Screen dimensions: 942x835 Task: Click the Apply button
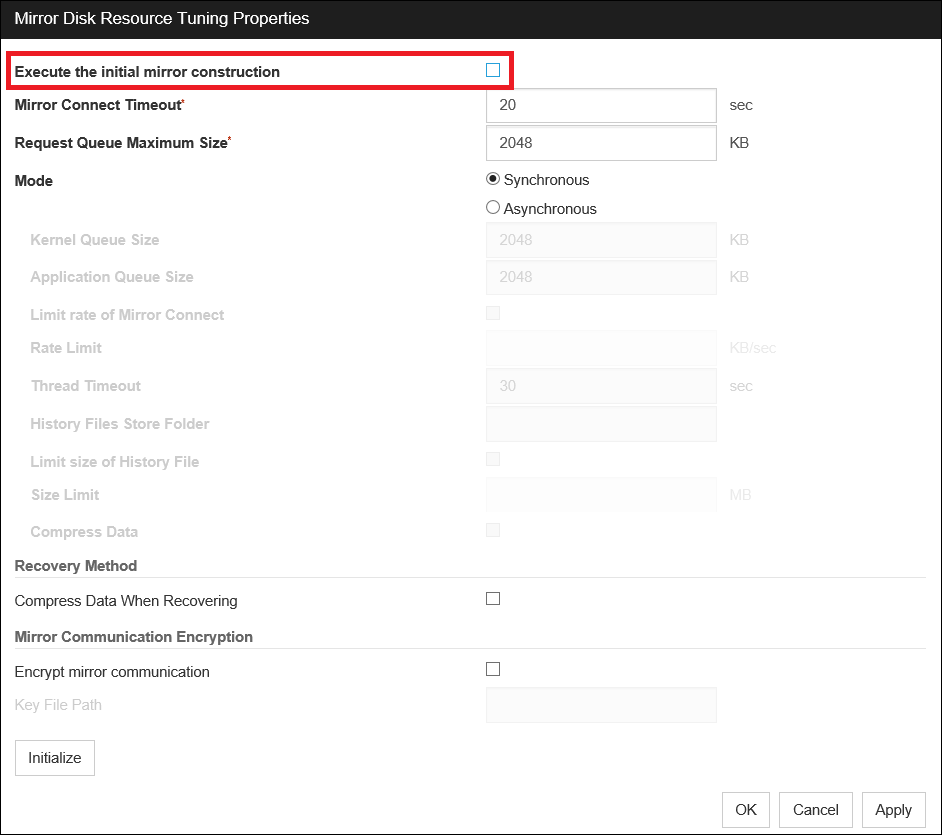(893, 810)
